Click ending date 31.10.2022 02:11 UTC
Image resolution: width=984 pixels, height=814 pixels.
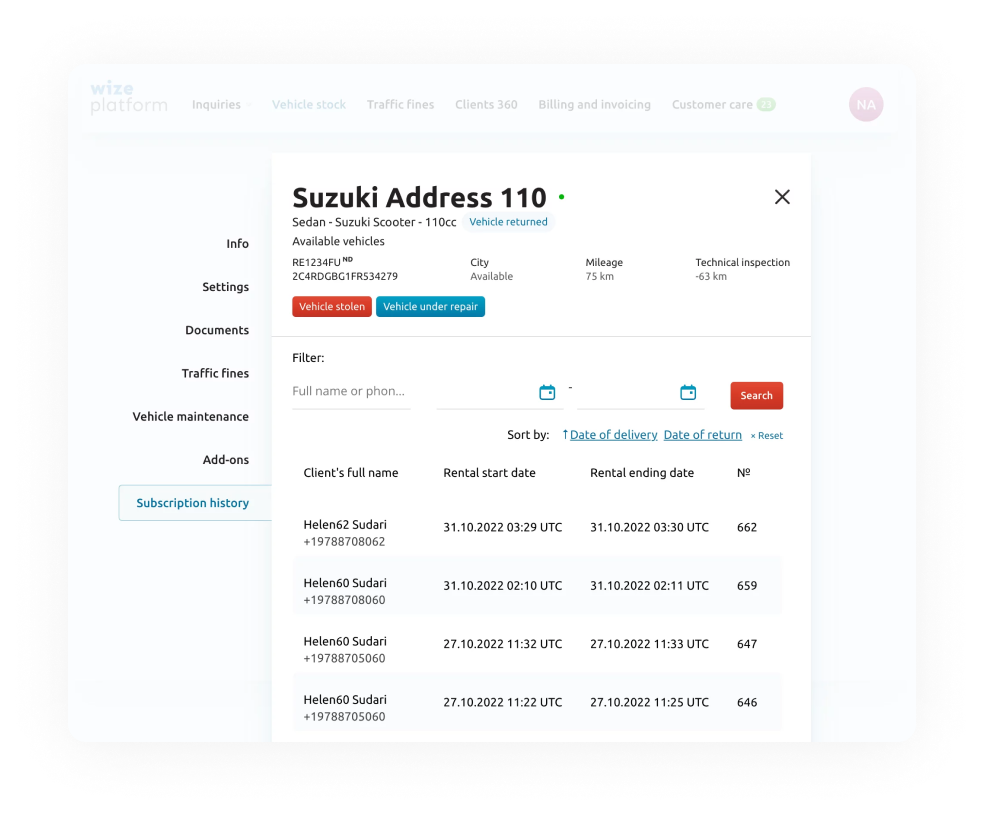tap(650, 586)
